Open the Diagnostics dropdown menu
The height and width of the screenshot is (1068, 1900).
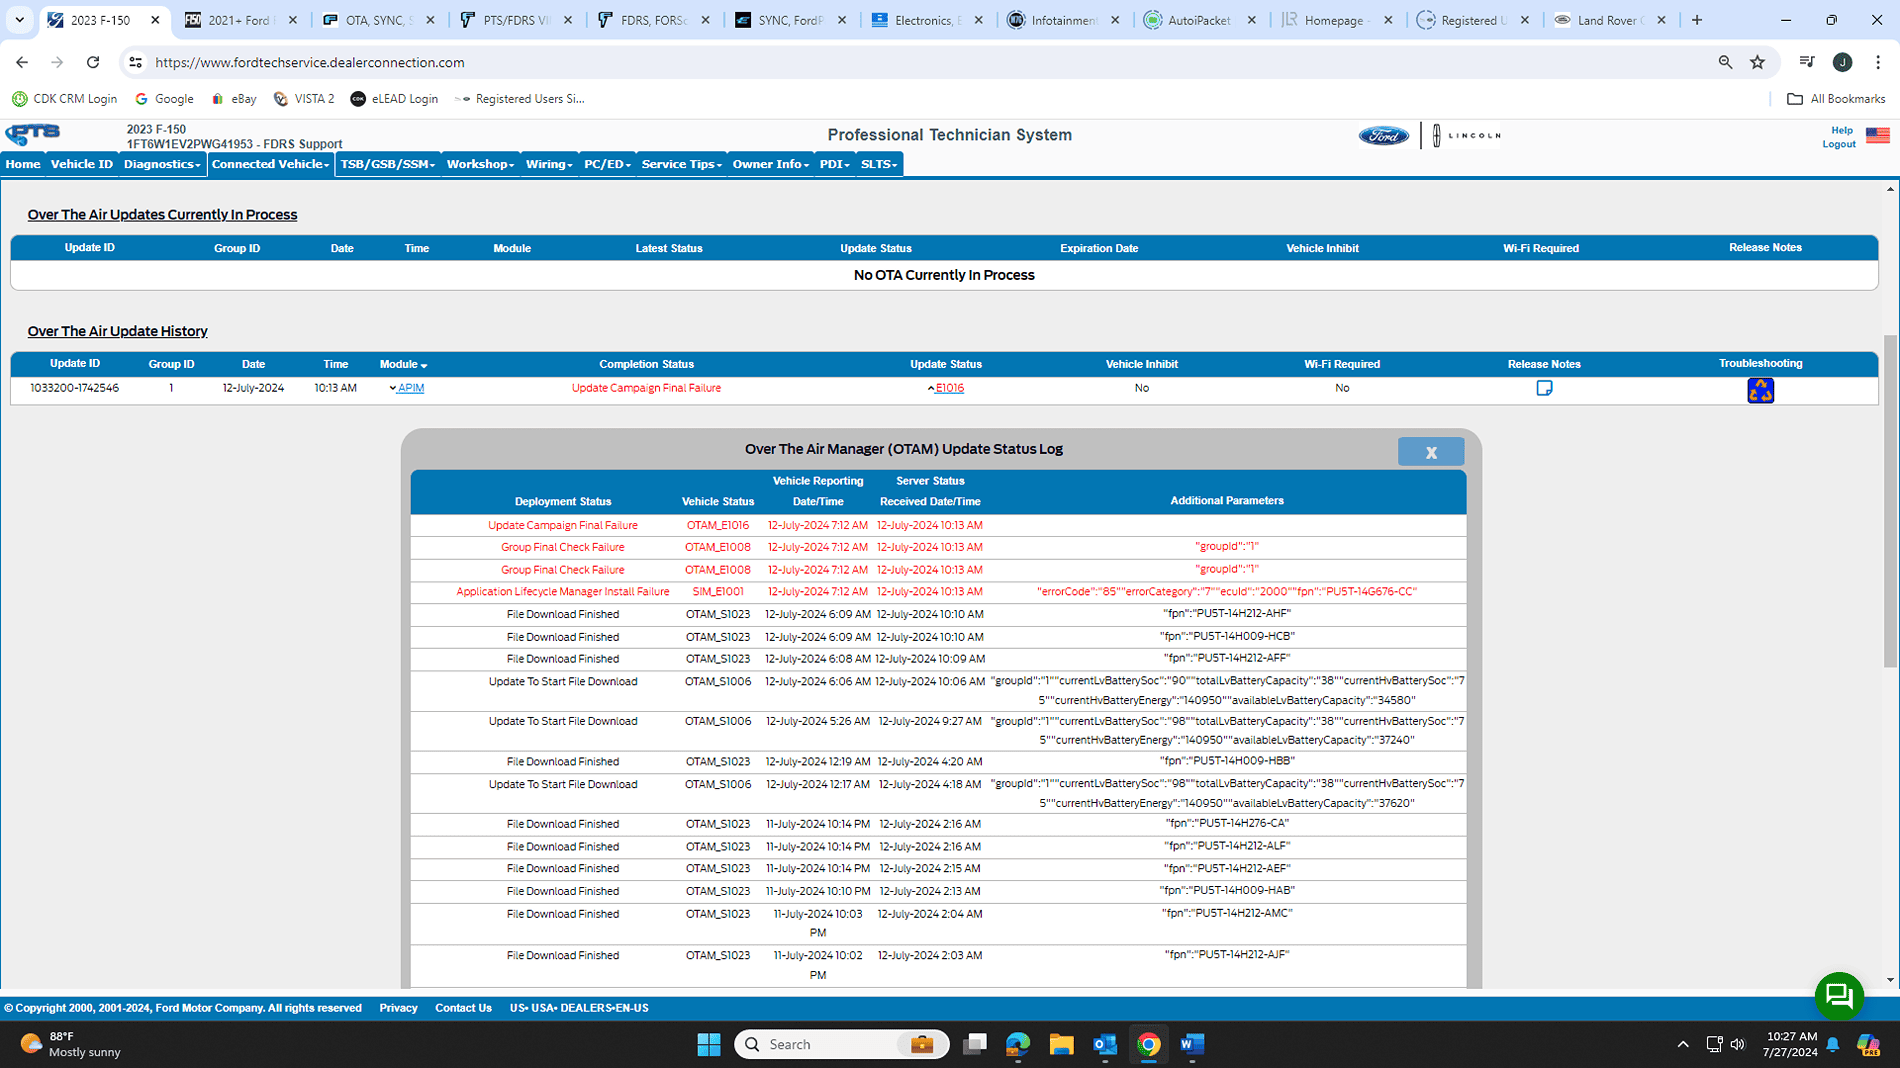[x=162, y=164]
